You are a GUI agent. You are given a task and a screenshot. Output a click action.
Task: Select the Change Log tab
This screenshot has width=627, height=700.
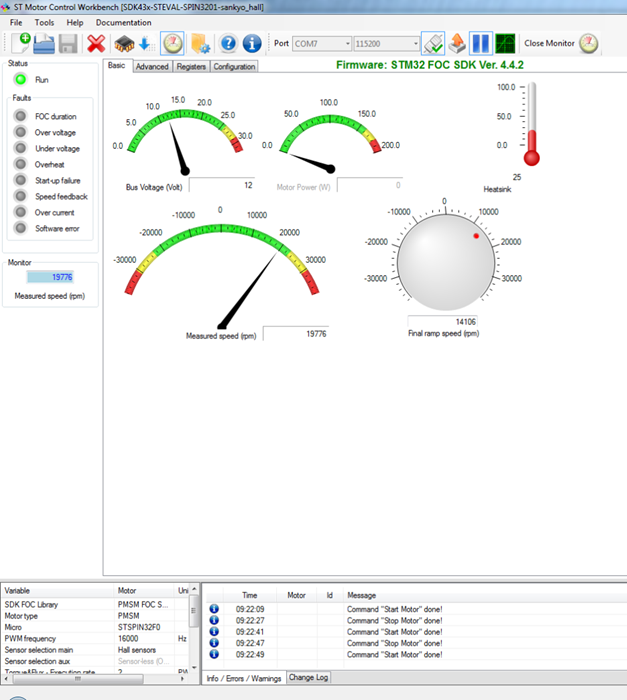pyautogui.click(x=309, y=677)
